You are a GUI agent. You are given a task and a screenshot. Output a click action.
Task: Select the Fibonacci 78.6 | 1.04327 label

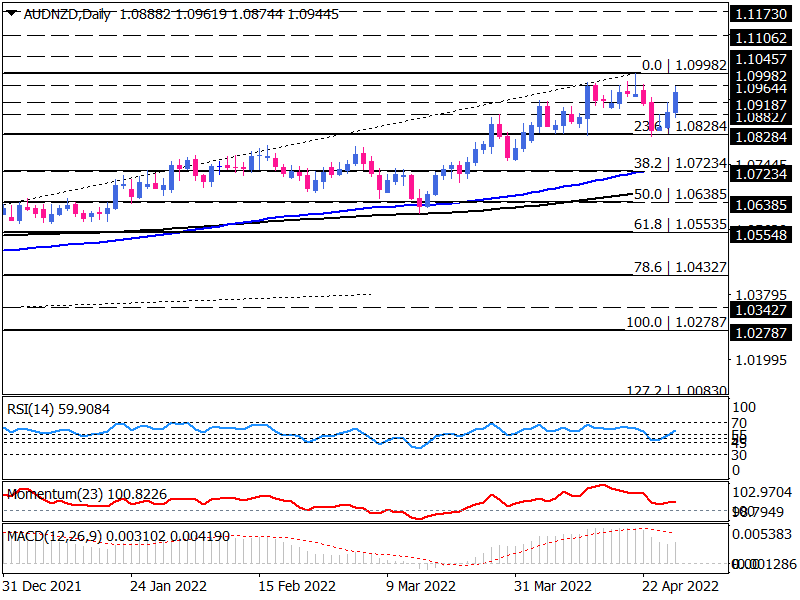click(680, 267)
